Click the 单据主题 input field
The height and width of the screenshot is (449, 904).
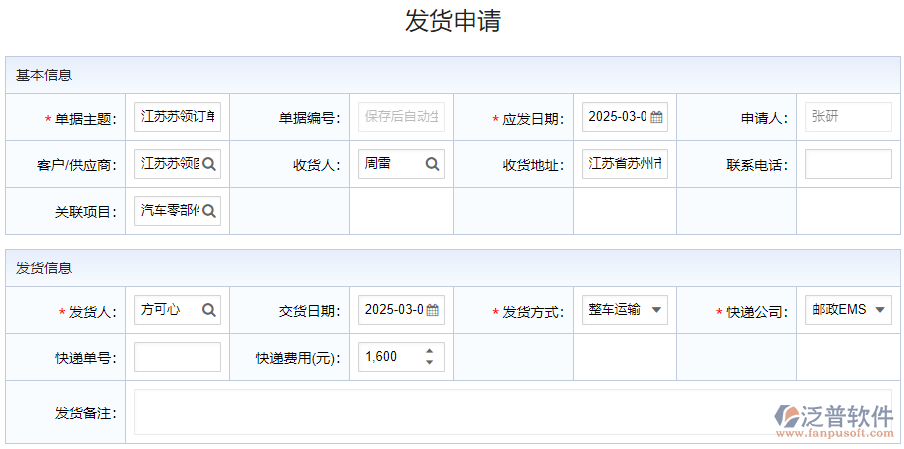[x=177, y=117]
